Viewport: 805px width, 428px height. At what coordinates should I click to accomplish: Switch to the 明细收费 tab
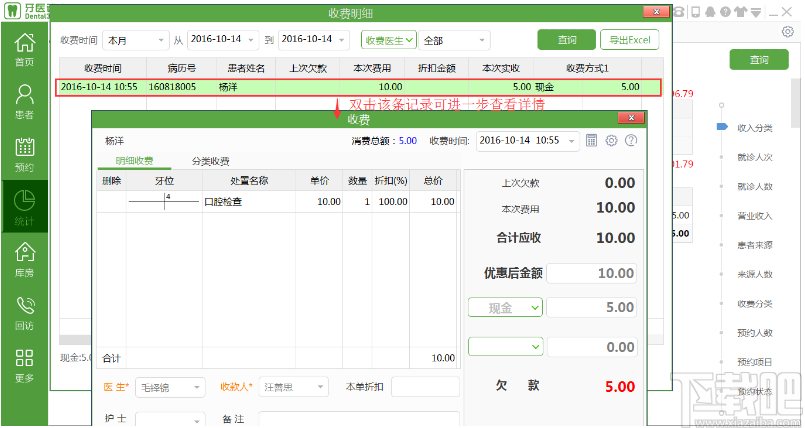point(134,161)
